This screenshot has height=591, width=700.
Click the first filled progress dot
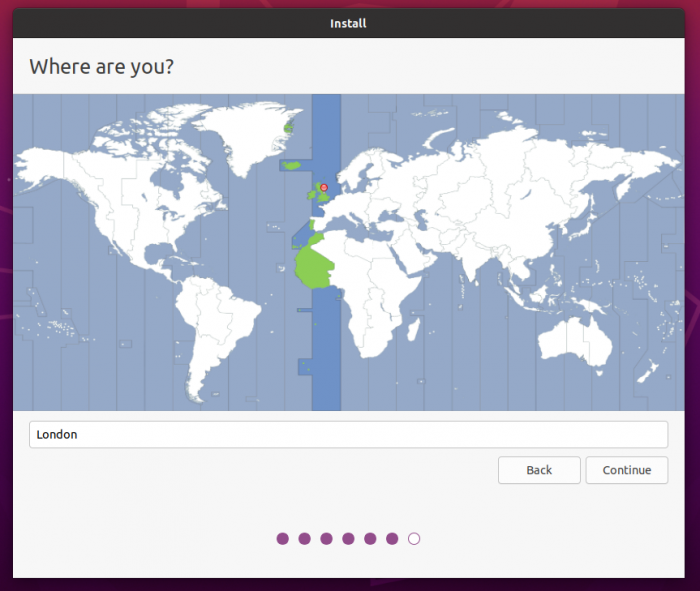pos(283,539)
